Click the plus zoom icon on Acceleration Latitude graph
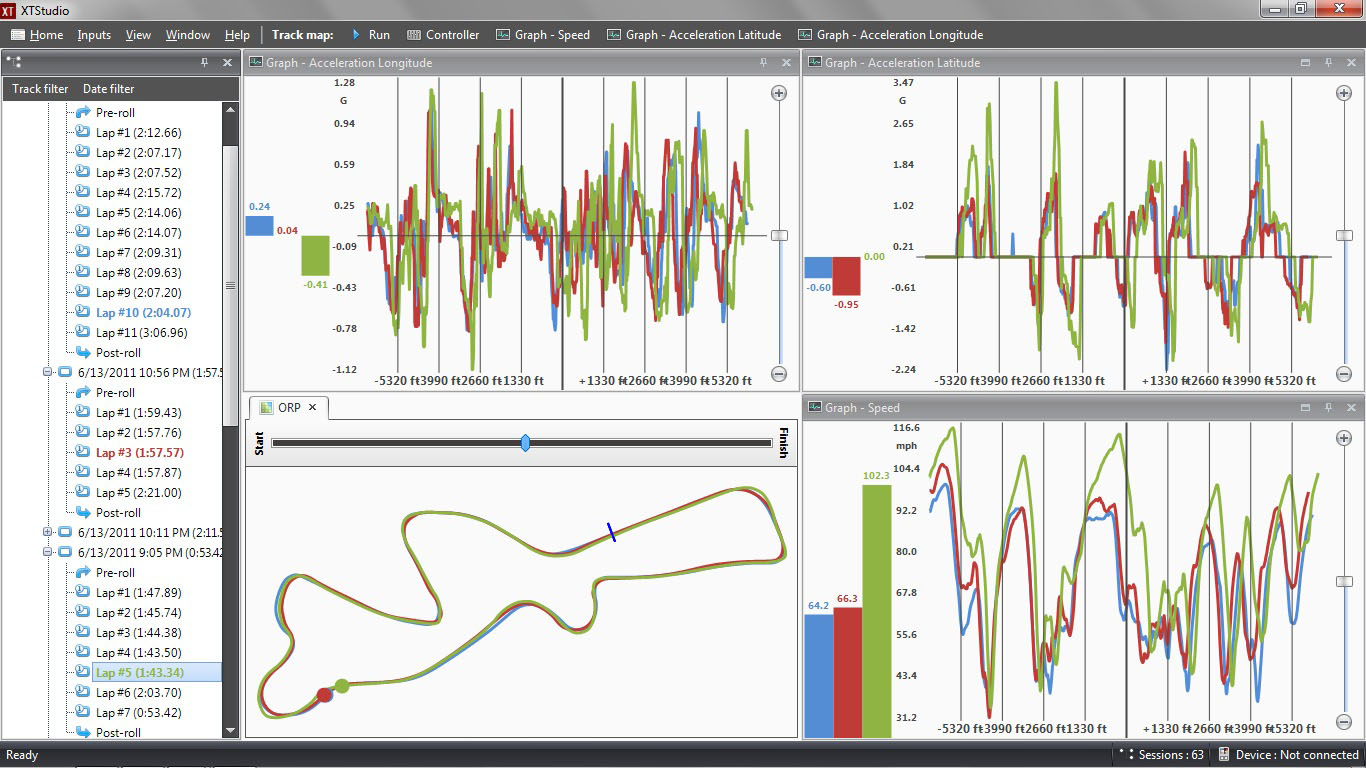This screenshot has height=768, width=1366. [x=1344, y=93]
